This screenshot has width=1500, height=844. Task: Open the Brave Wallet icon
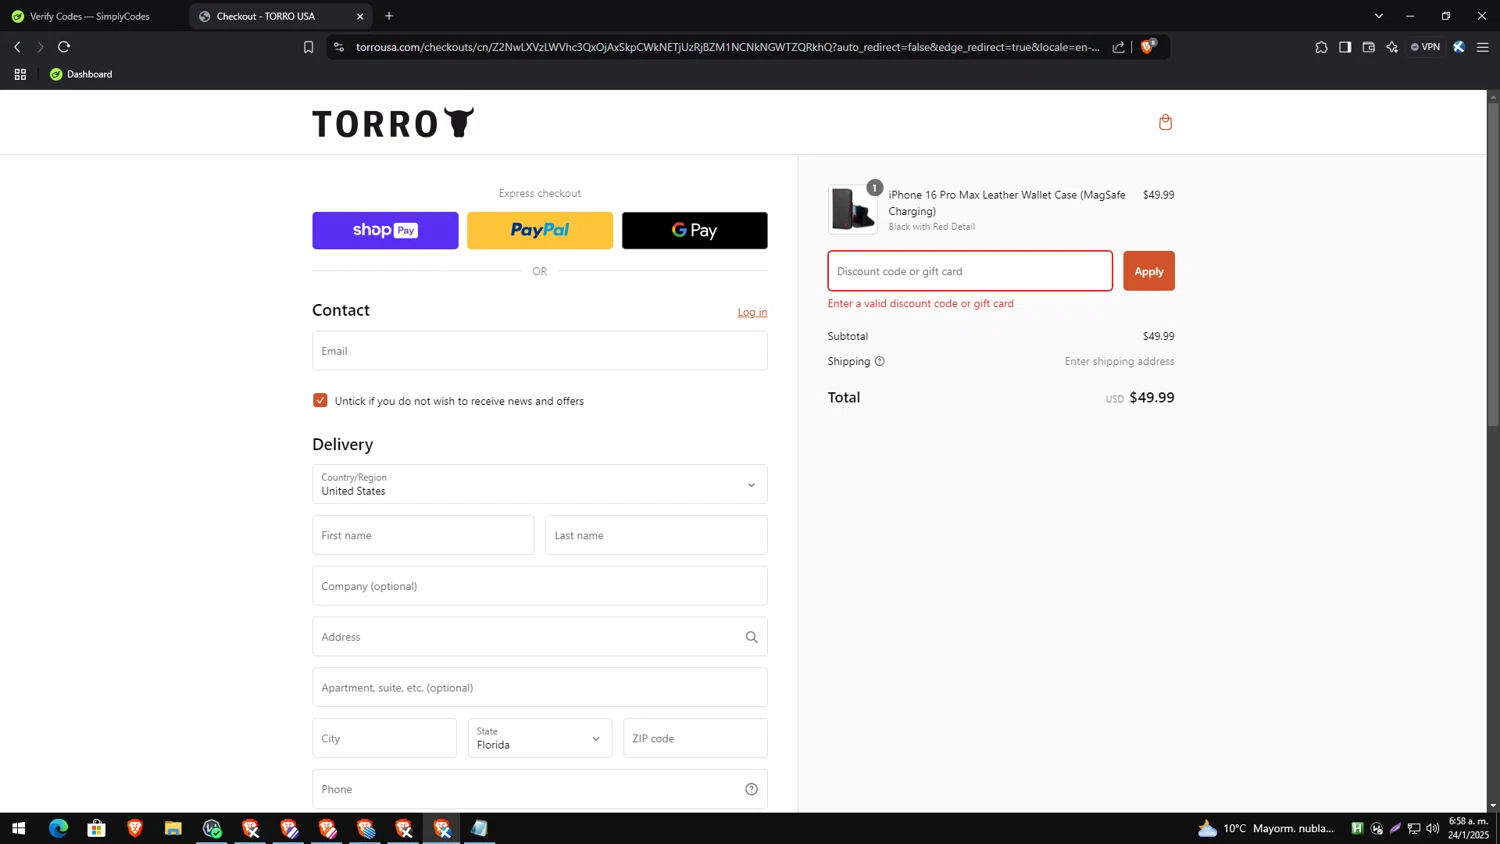[1369, 47]
